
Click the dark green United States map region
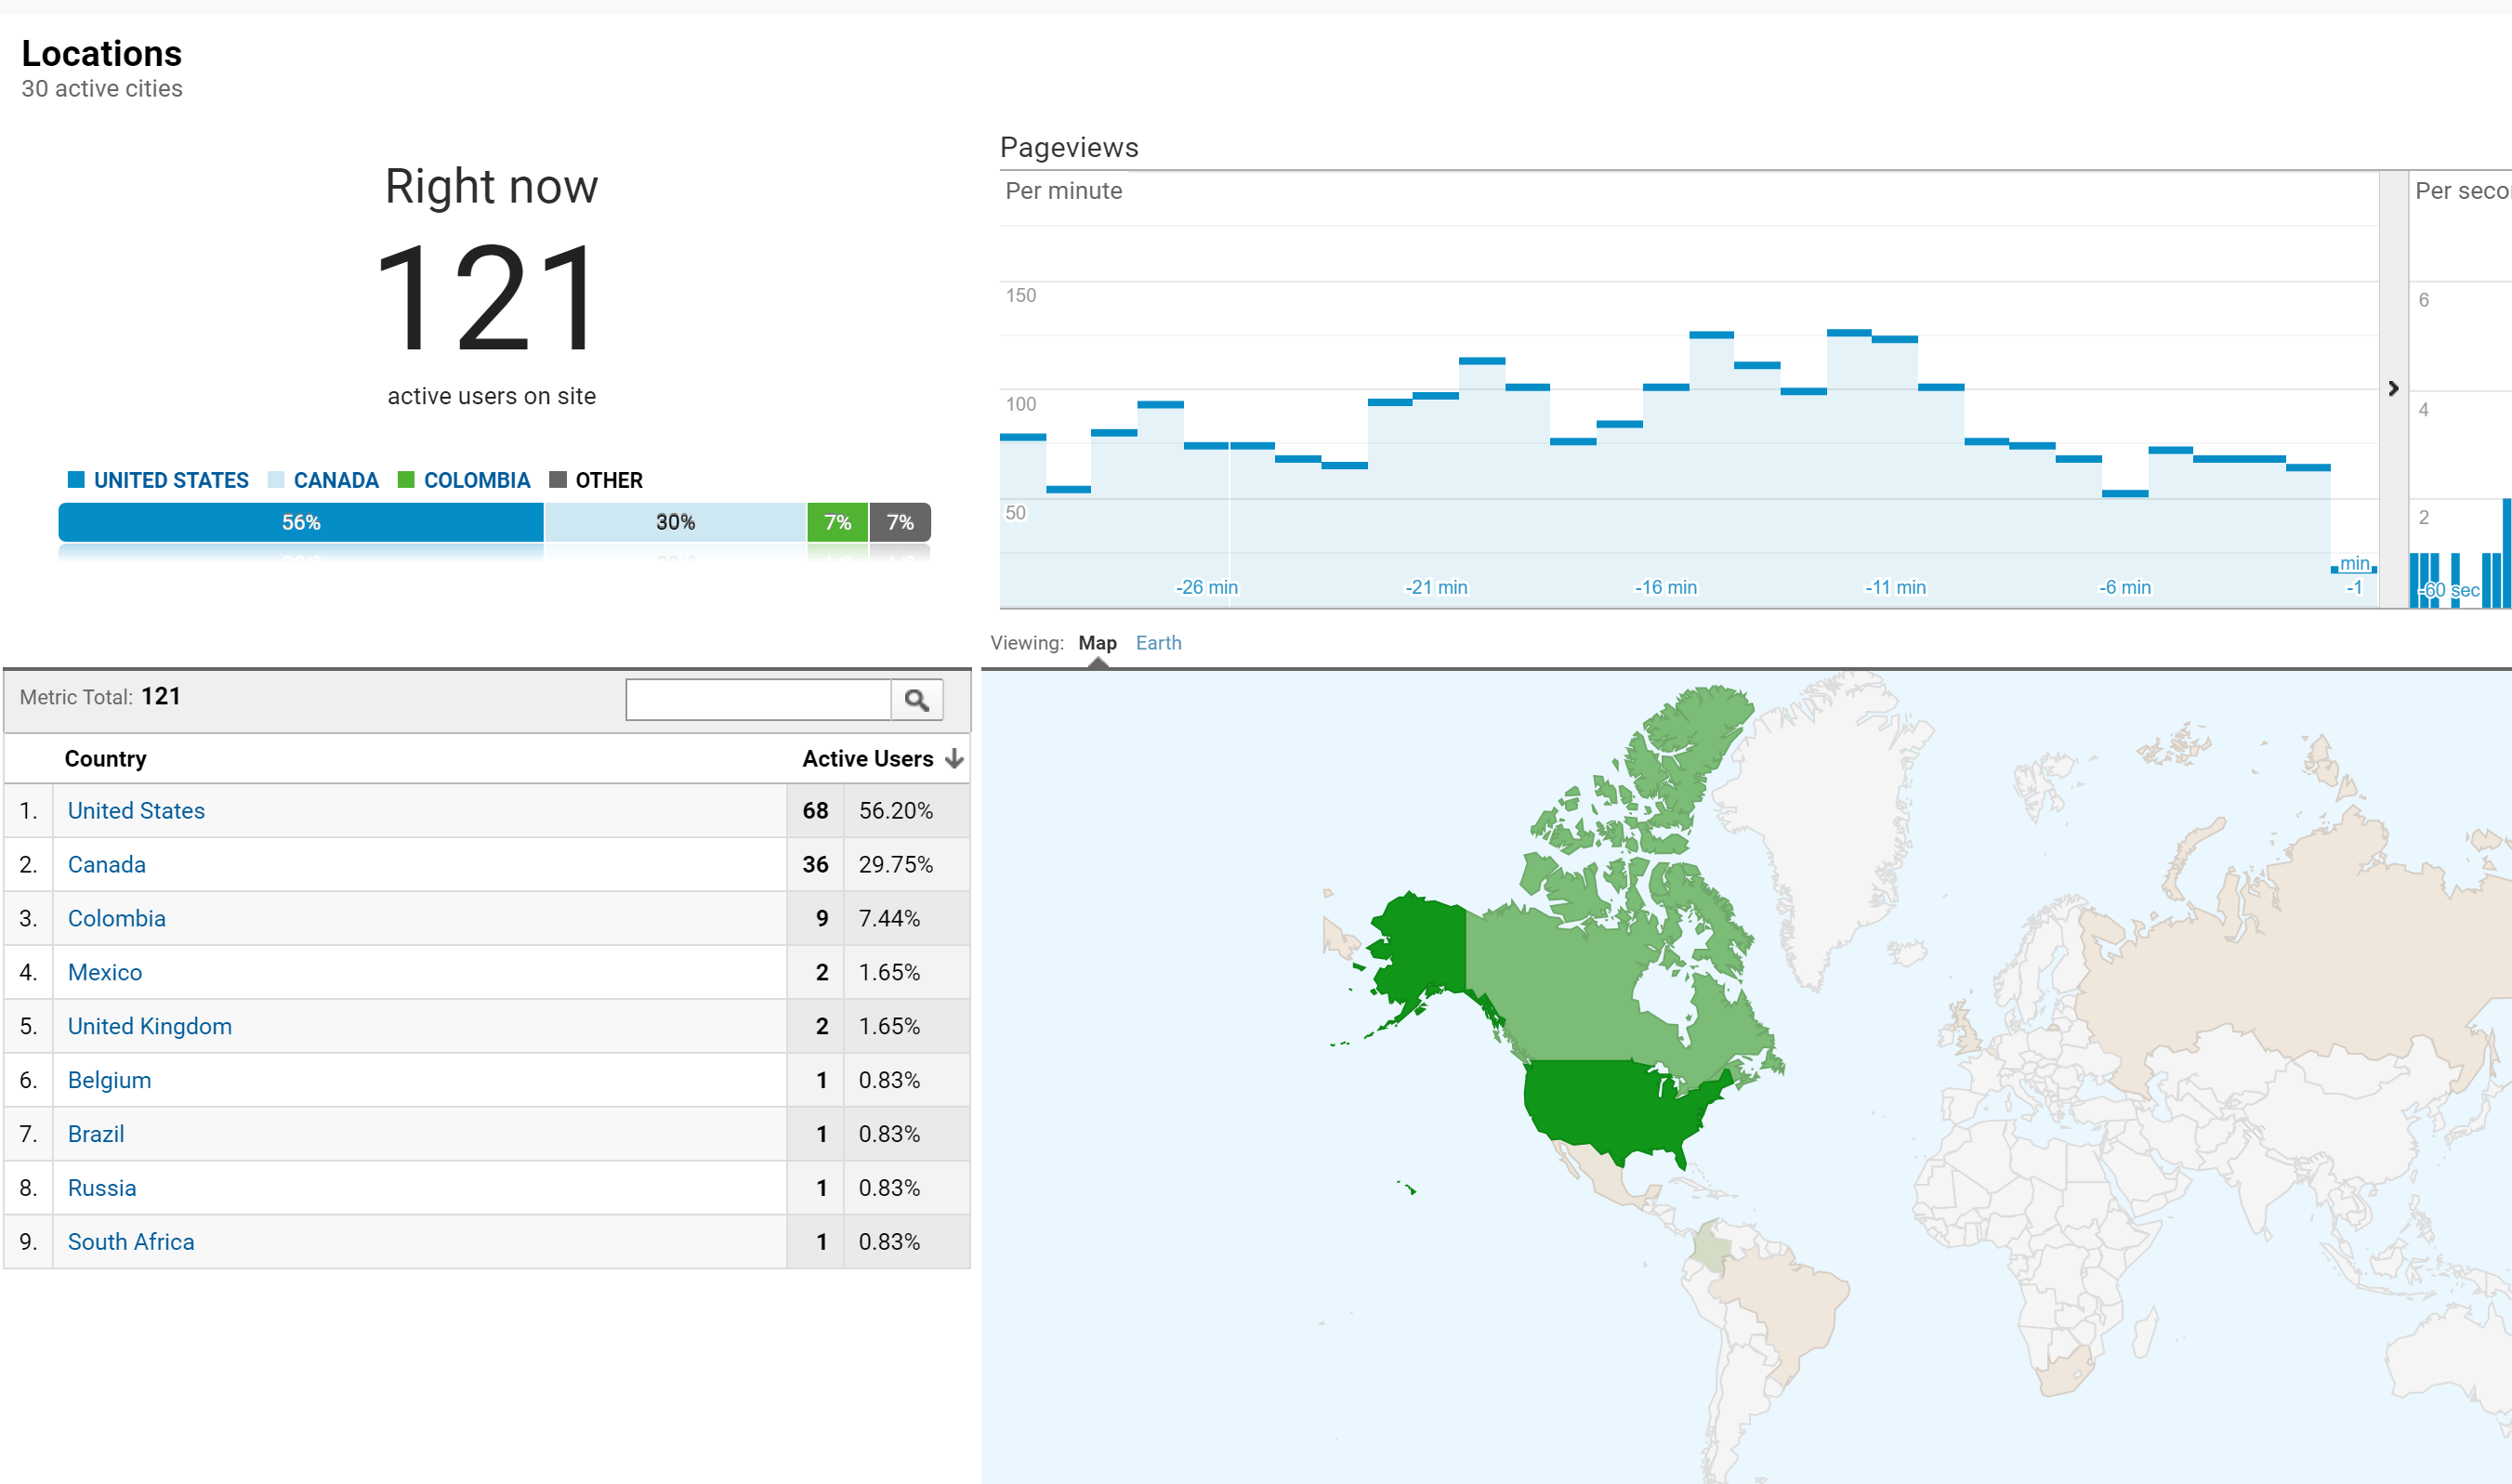(1610, 1105)
